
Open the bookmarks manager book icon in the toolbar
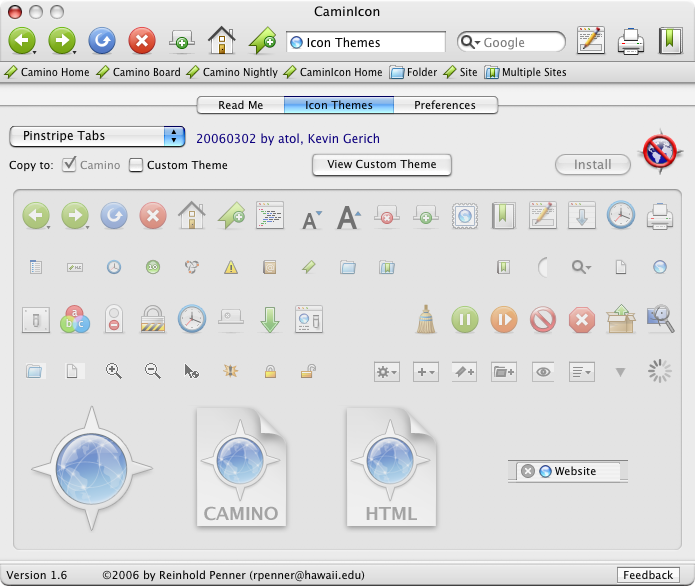click(670, 41)
